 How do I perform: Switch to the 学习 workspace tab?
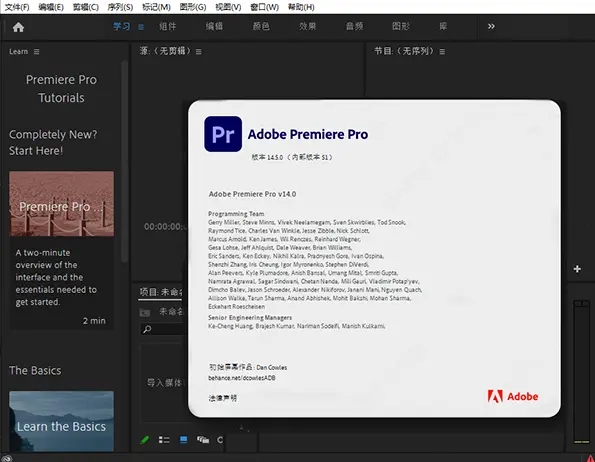(x=121, y=27)
